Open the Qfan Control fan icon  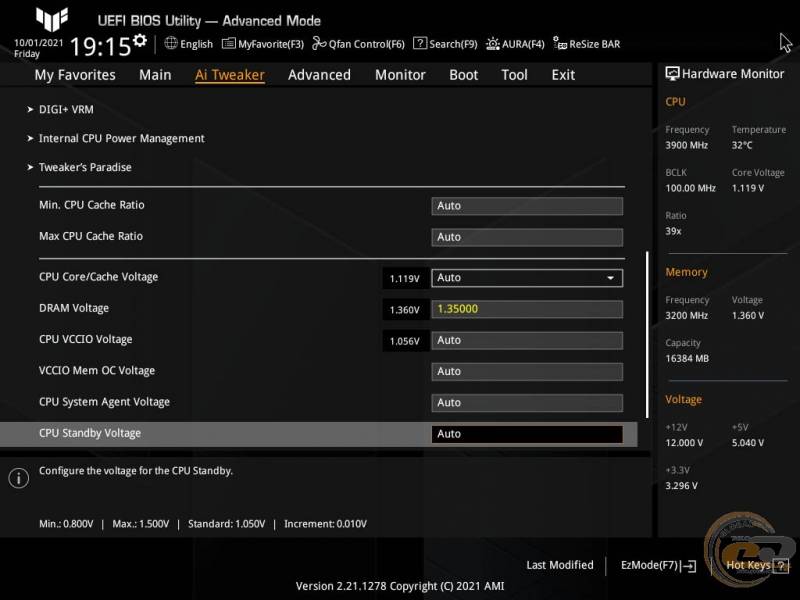pyautogui.click(x=319, y=44)
